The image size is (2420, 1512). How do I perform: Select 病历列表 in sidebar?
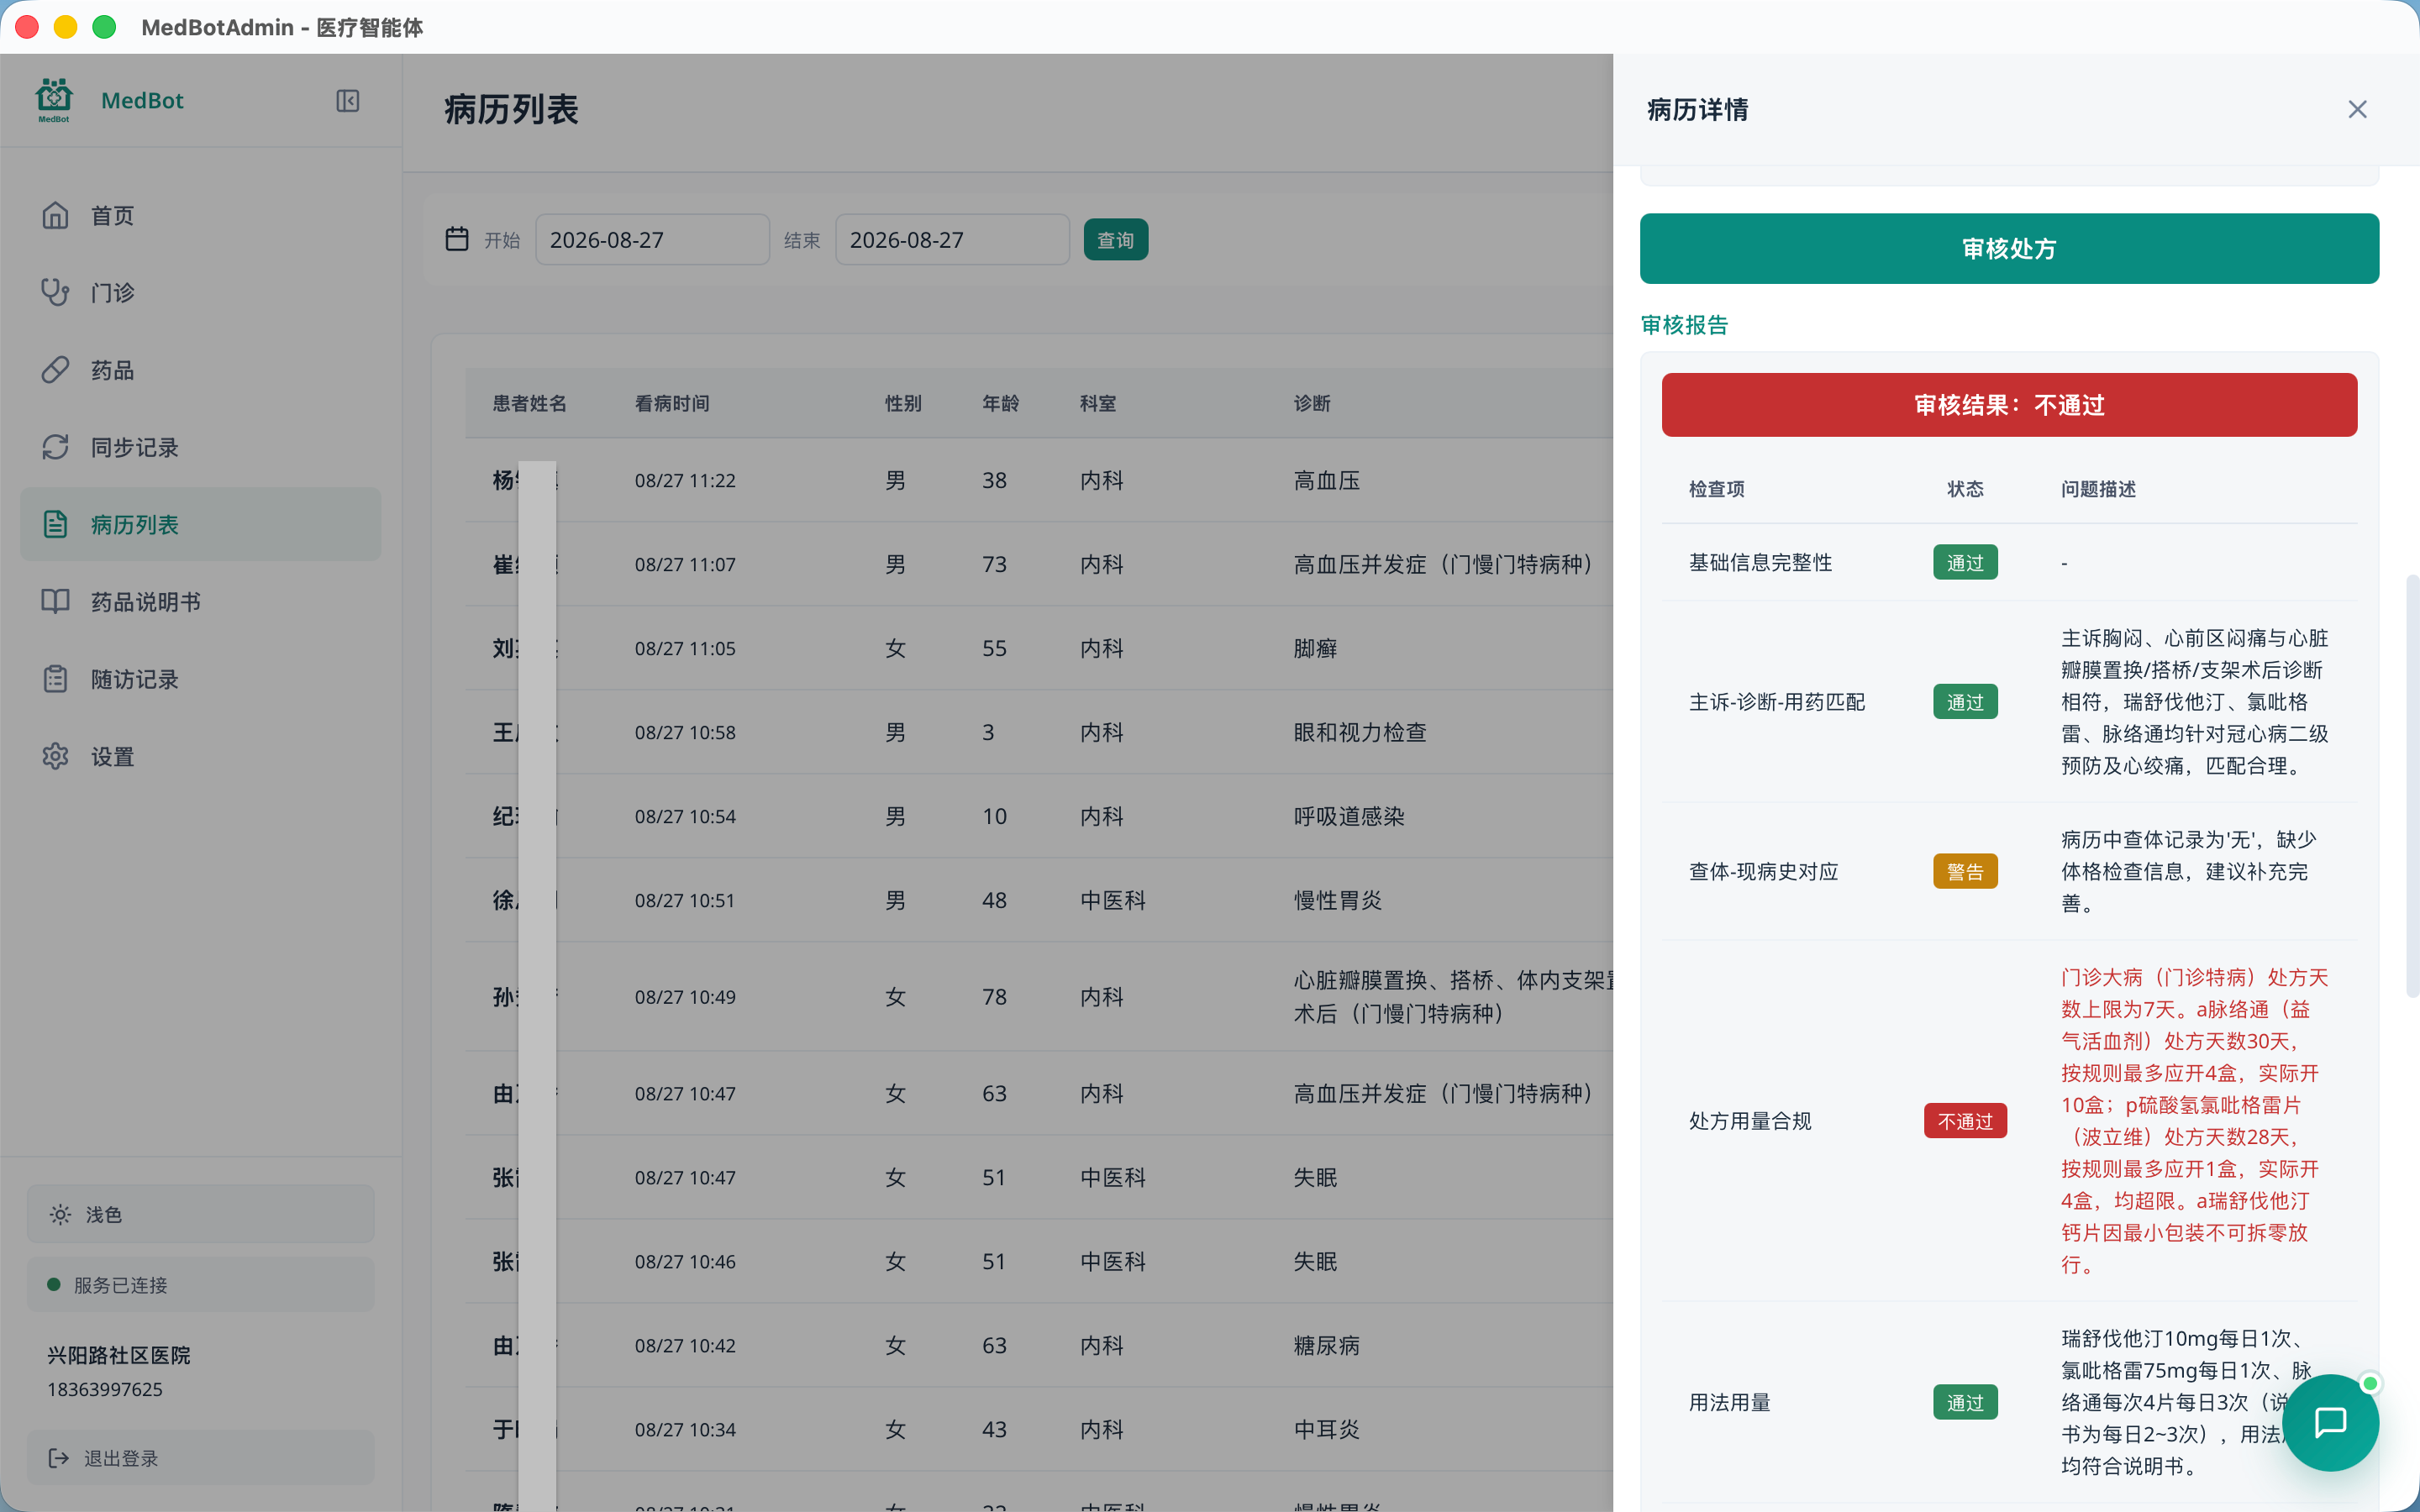(200, 524)
